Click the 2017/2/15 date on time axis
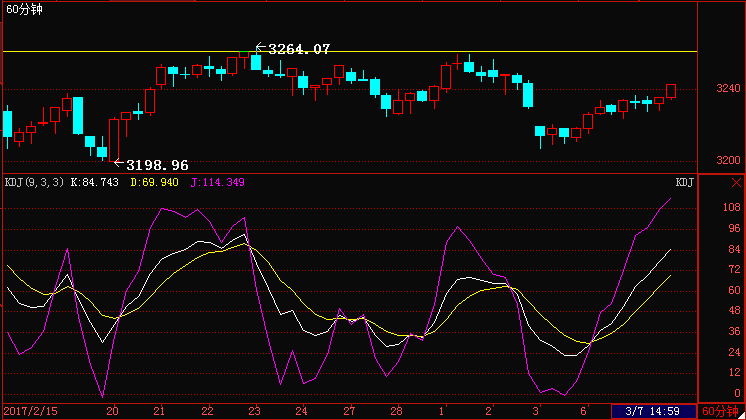 coord(30,411)
